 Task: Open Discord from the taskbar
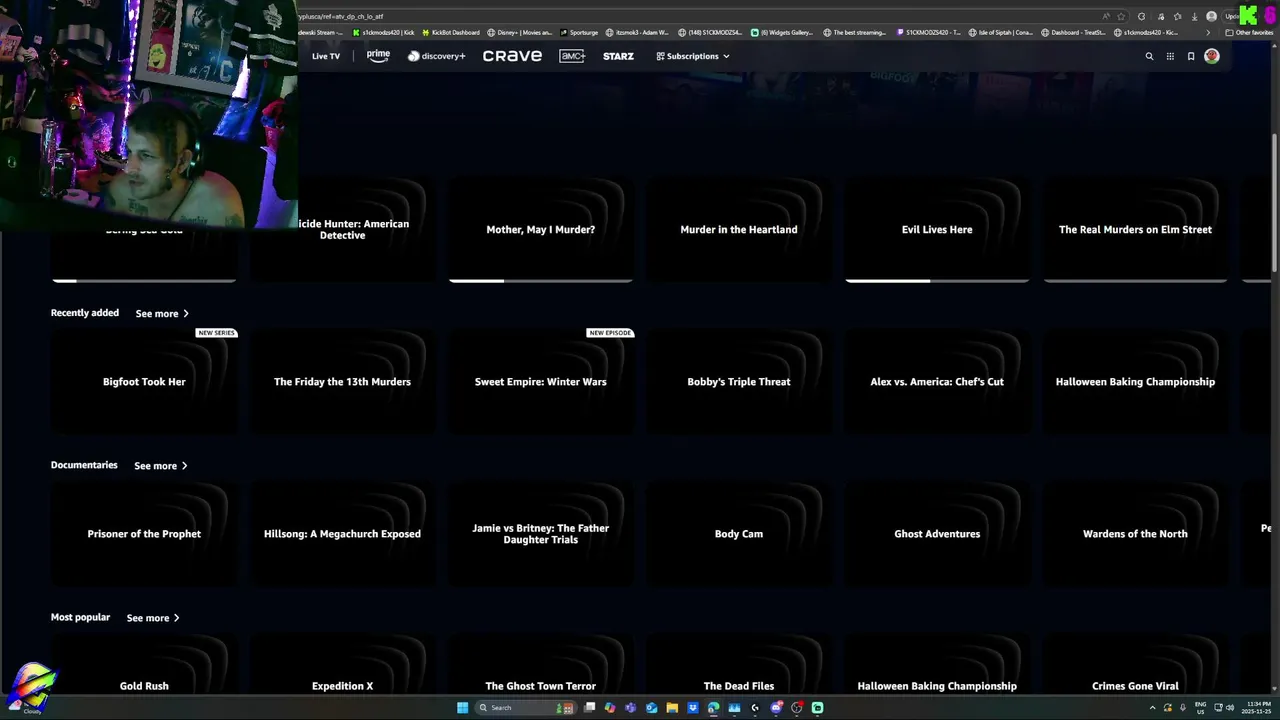[x=776, y=707]
